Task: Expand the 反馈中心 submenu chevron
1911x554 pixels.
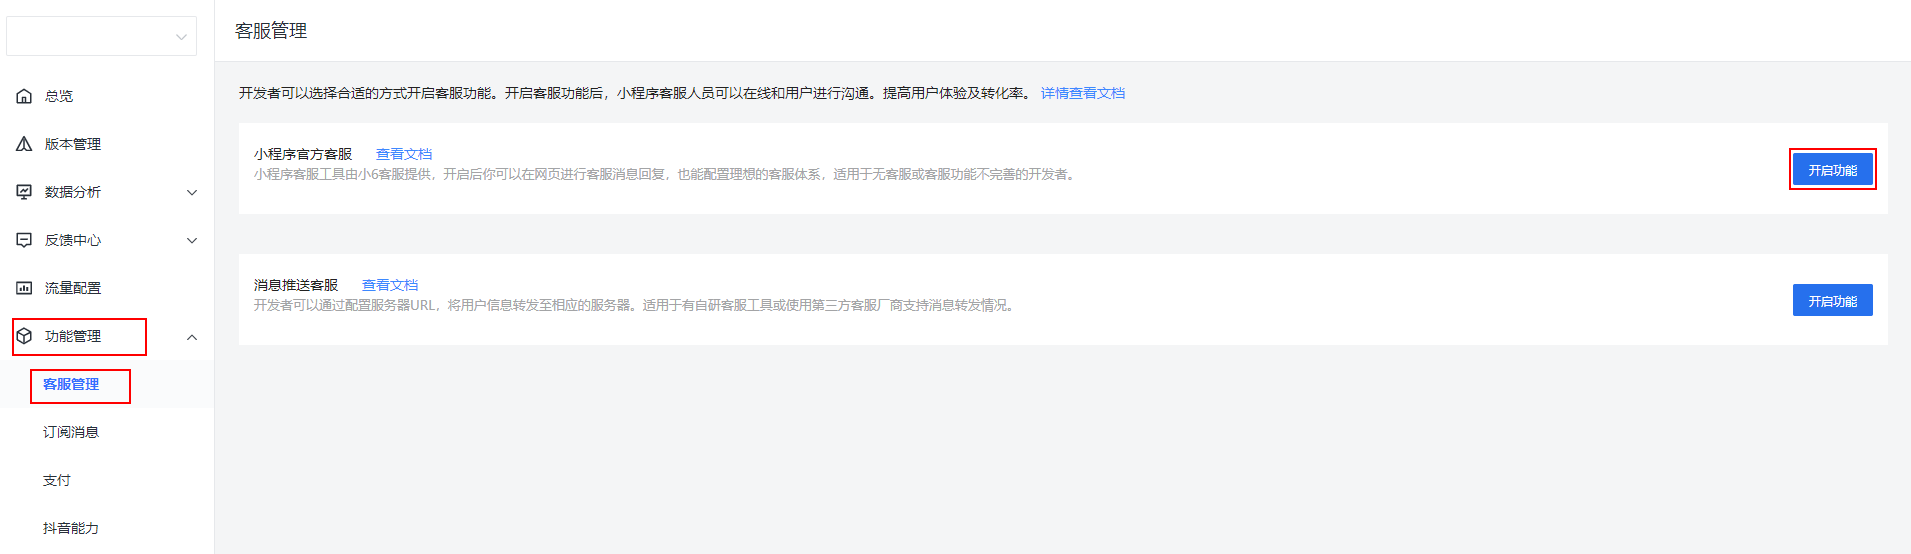Action: (192, 240)
